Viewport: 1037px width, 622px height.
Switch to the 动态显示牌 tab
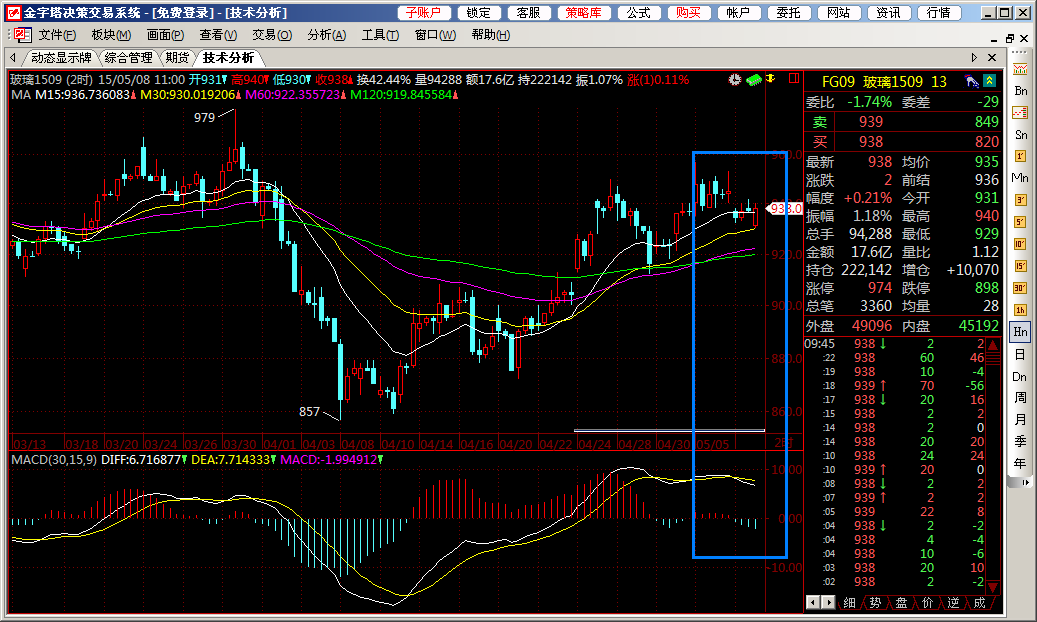pos(61,58)
